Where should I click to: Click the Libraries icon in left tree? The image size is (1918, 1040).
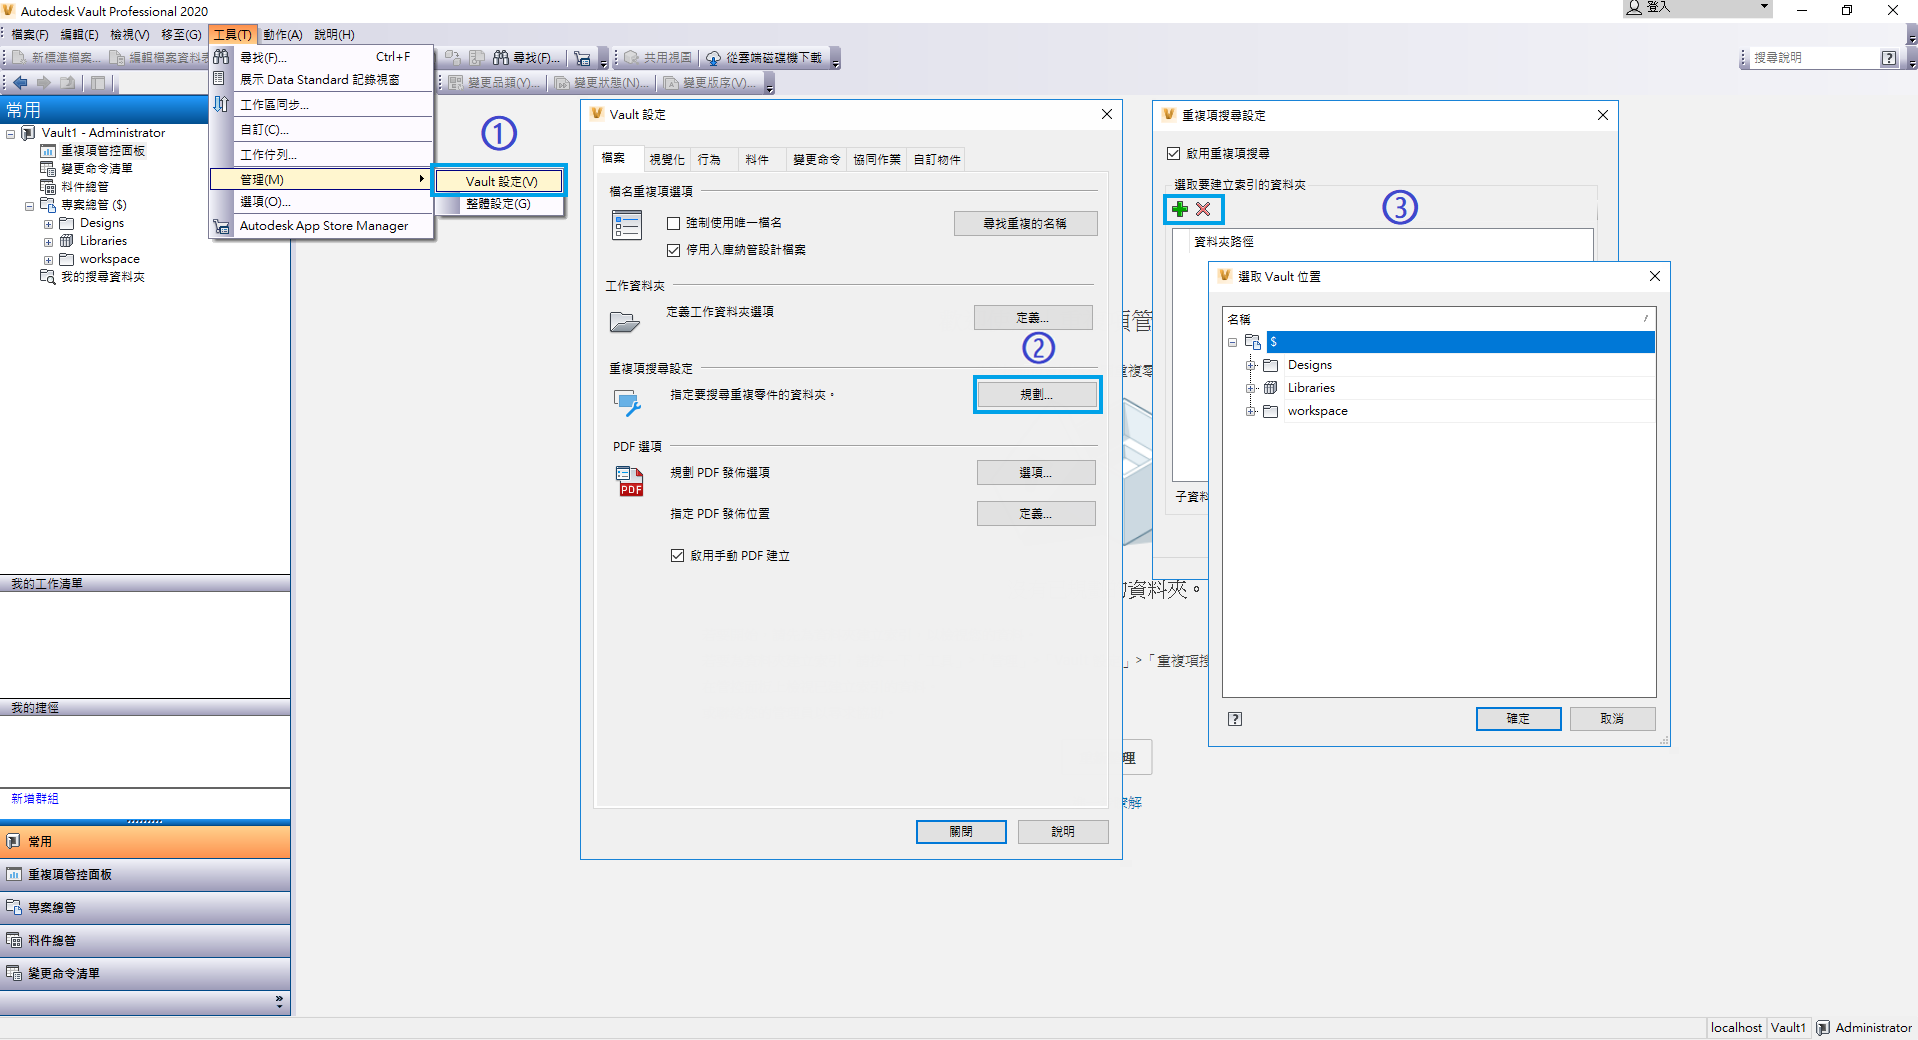pos(67,241)
